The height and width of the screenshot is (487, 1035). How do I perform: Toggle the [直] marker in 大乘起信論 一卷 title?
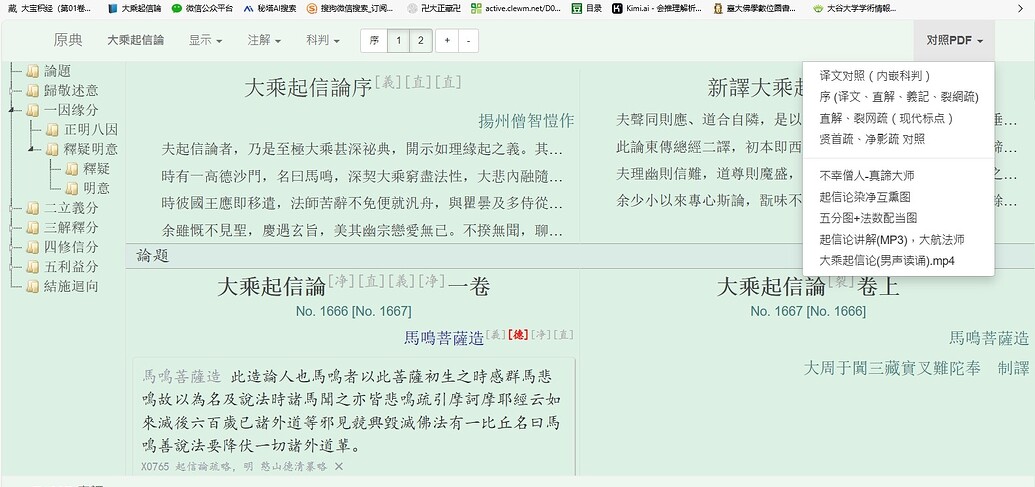(x=371, y=281)
